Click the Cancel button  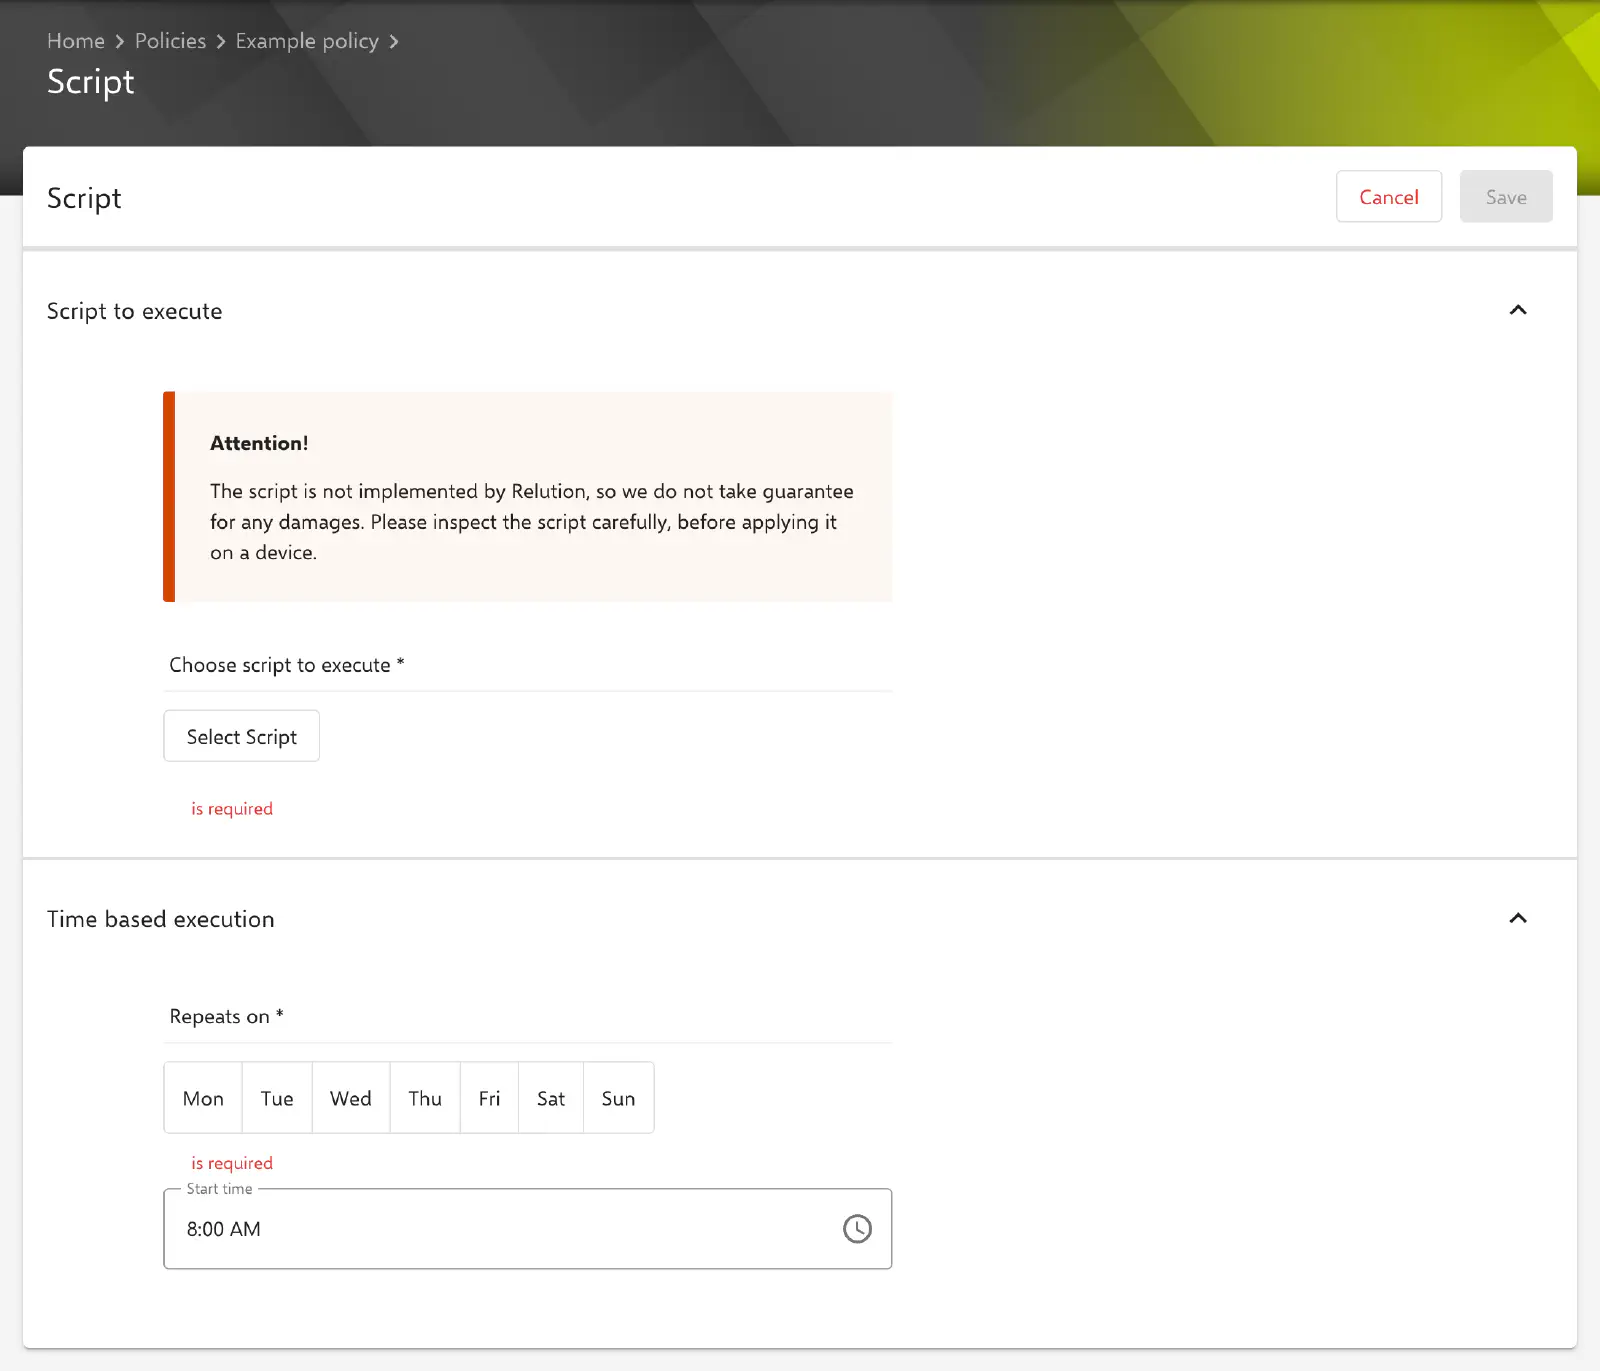[x=1389, y=197]
